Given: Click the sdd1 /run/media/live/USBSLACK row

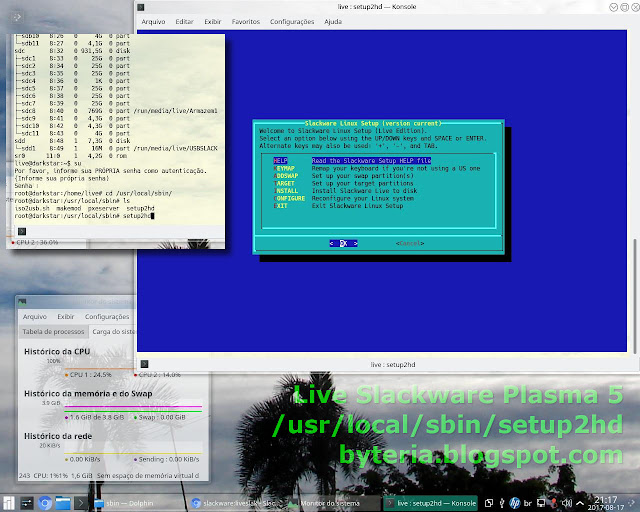Looking at the screenshot, I should pos(116,148).
